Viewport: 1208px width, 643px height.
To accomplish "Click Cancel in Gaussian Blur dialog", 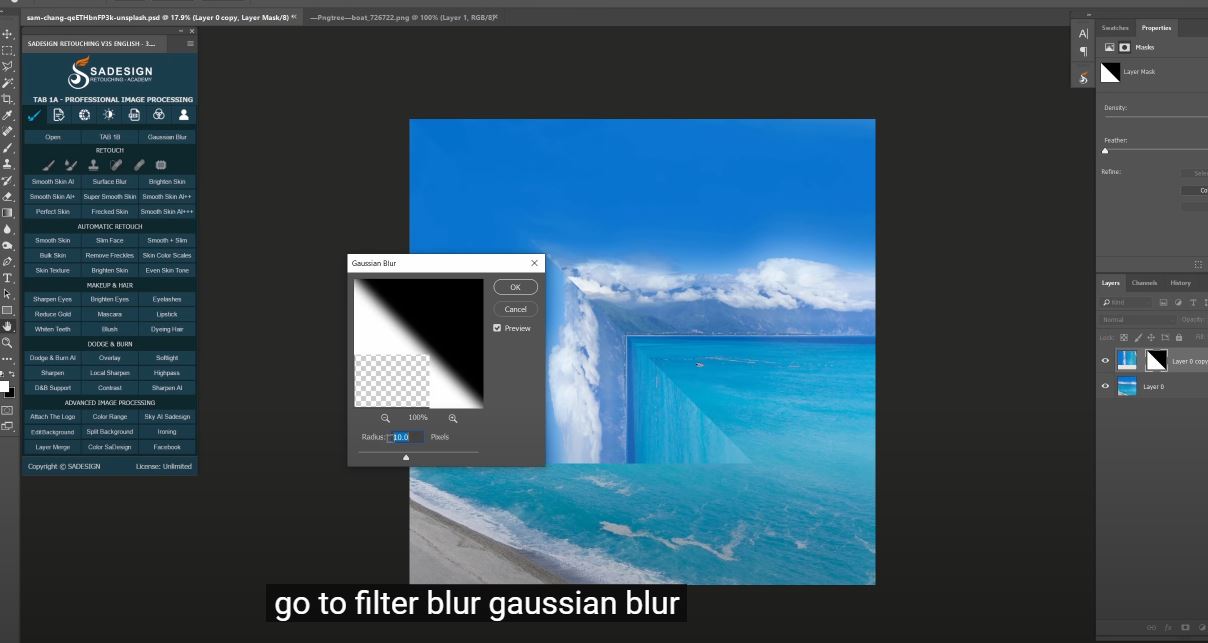I will [515, 309].
